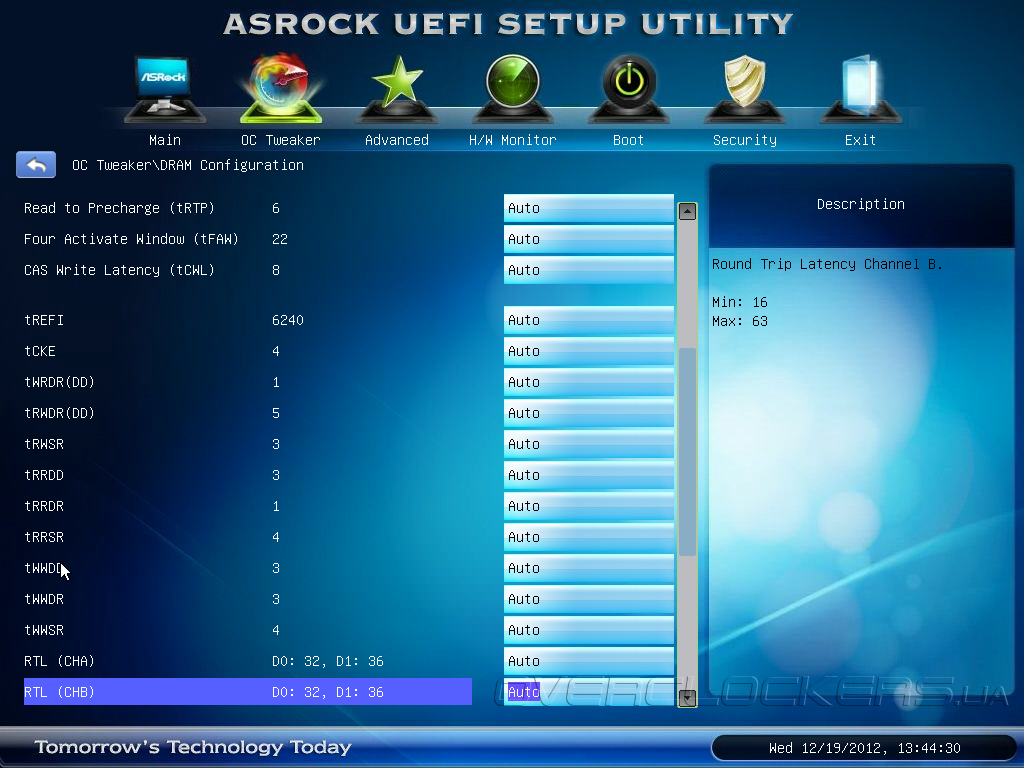Click the Description panel header
Image resolution: width=1024 pixels, height=768 pixels.
pos(861,204)
